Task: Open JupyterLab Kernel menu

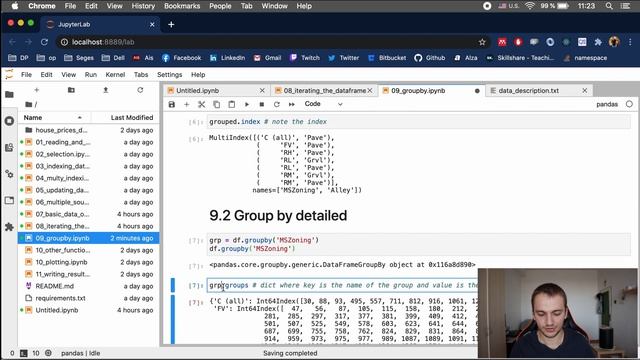Action: tap(115, 75)
